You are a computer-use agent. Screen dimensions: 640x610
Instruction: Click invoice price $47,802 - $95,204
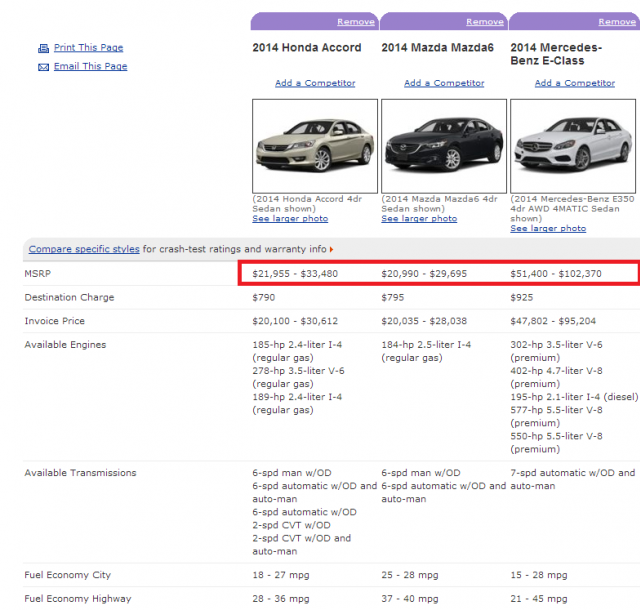(553, 321)
